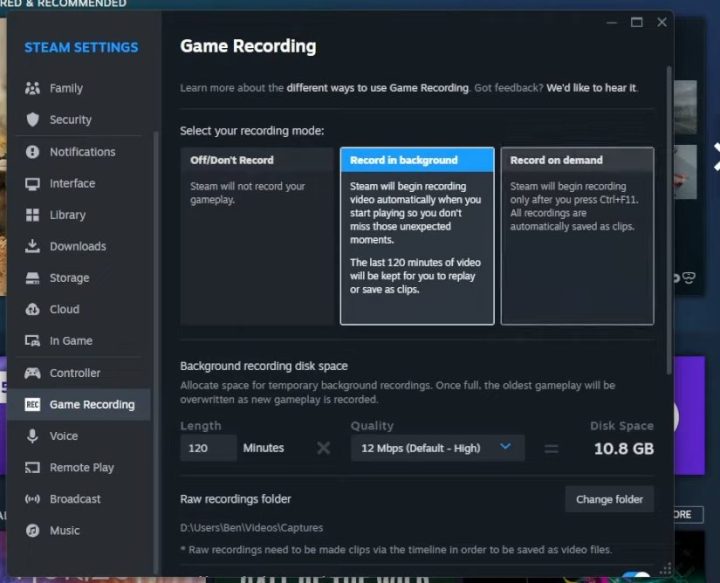Switch to Interface settings
This screenshot has height=583, width=720.
point(73,184)
